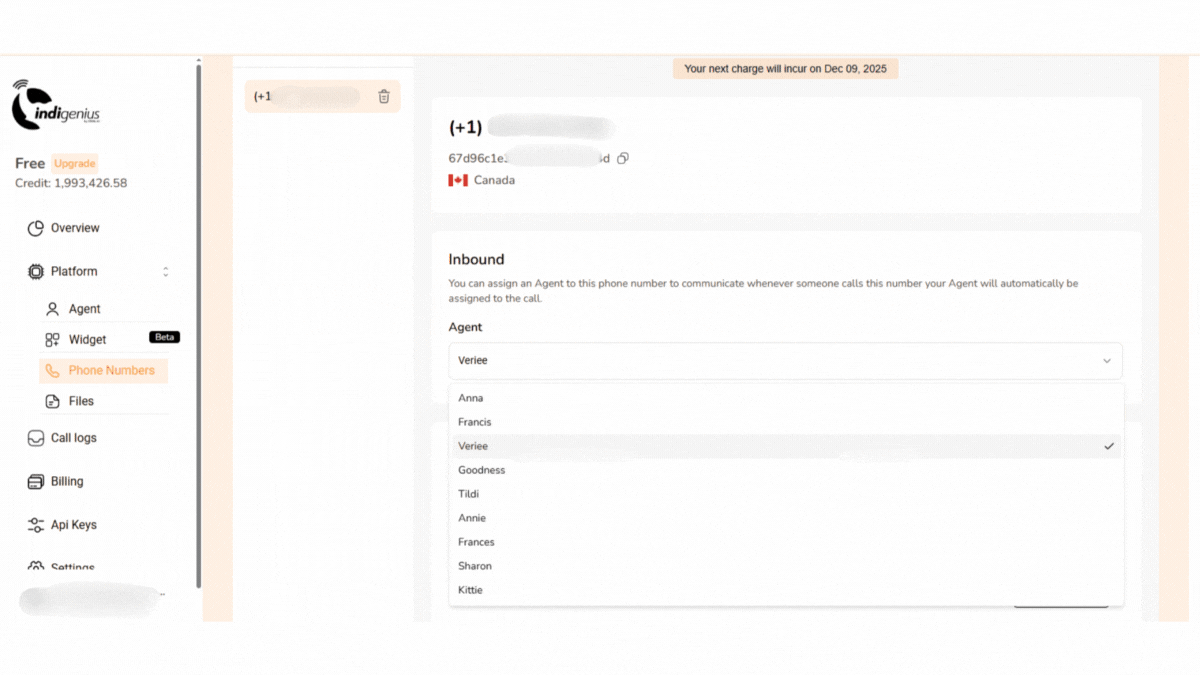Viewport: 1200px width, 675px height.
Task: Select the phone number entry in list
Action: 322,97
